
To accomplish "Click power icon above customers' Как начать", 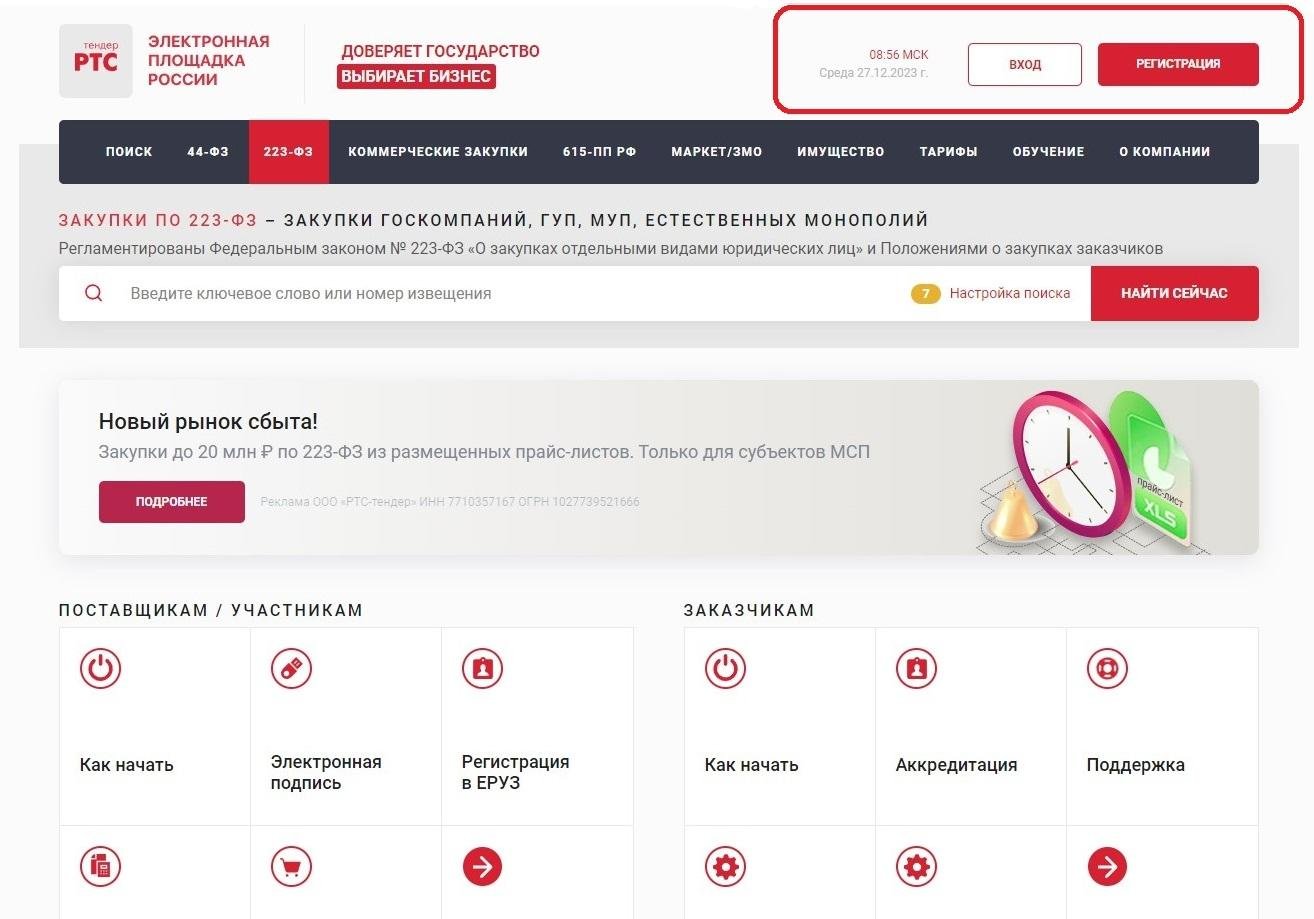I will pyautogui.click(x=725, y=668).
